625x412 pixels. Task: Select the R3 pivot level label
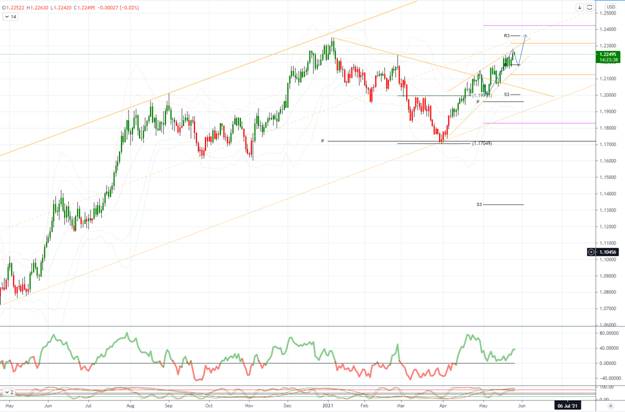tap(507, 35)
